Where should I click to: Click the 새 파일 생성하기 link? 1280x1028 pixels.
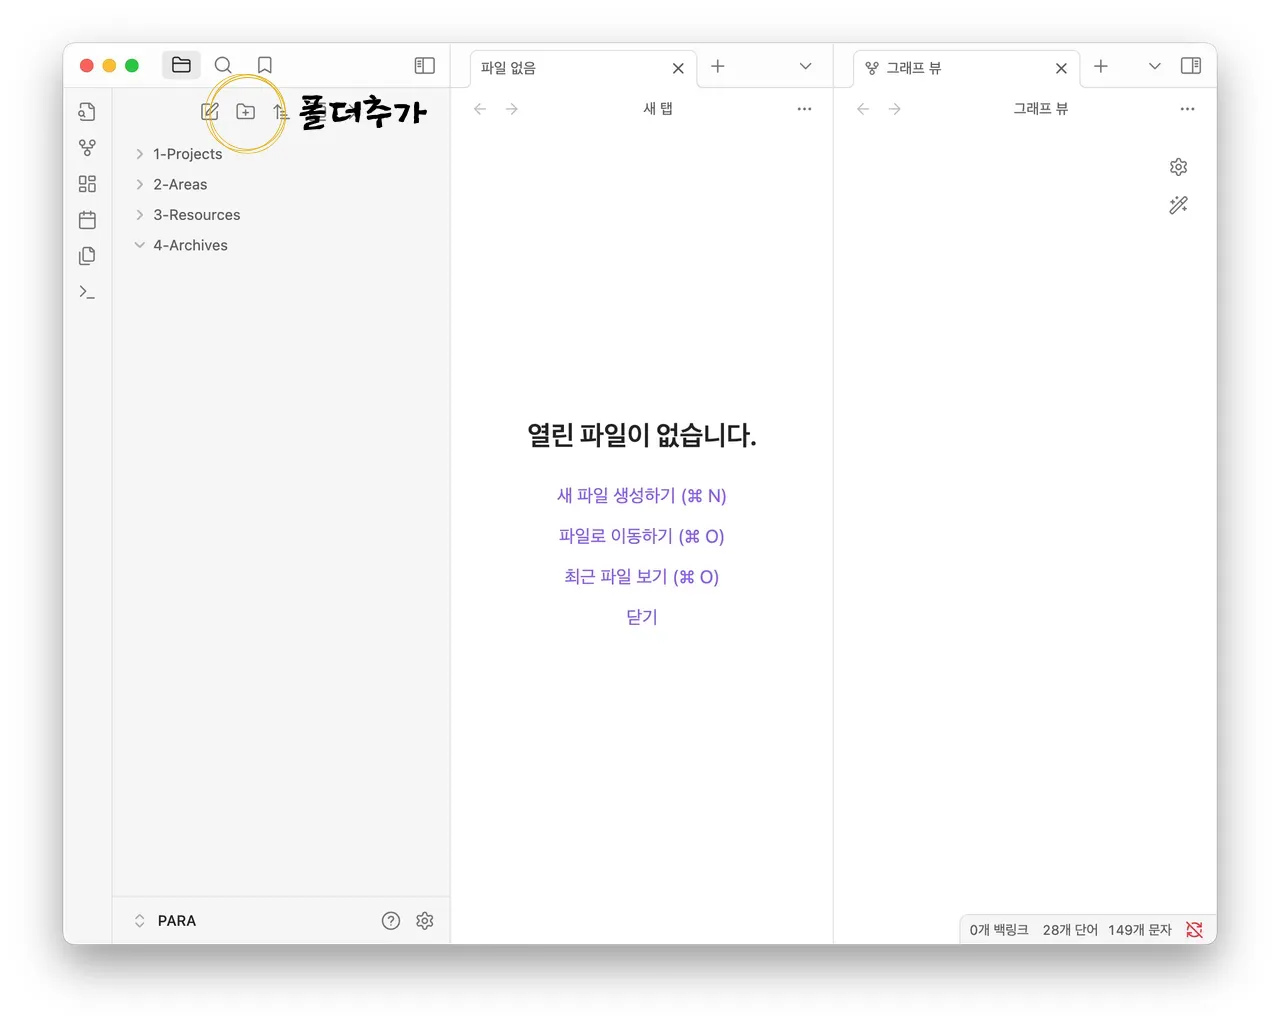pyautogui.click(x=641, y=495)
